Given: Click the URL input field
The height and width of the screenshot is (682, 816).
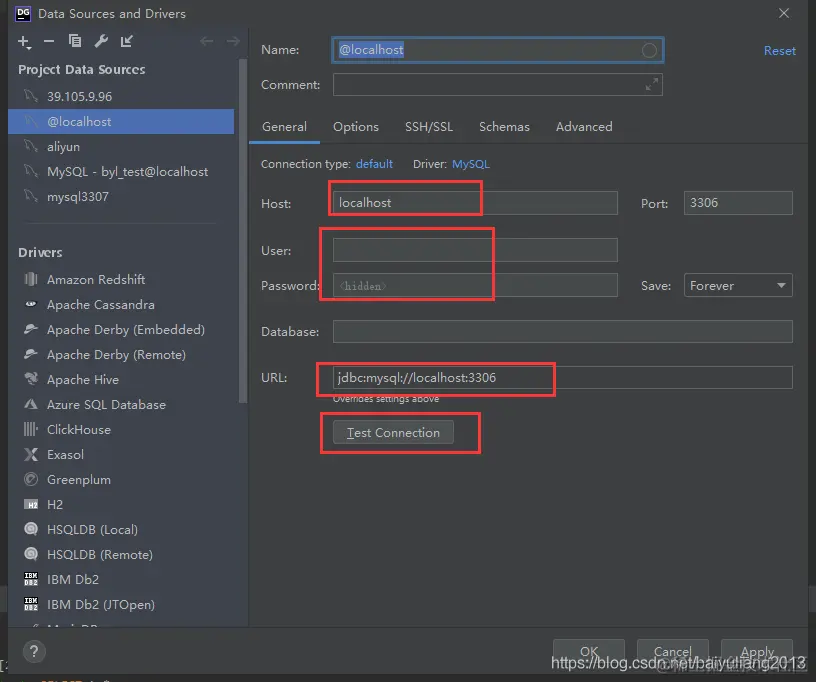Looking at the screenshot, I should [563, 377].
